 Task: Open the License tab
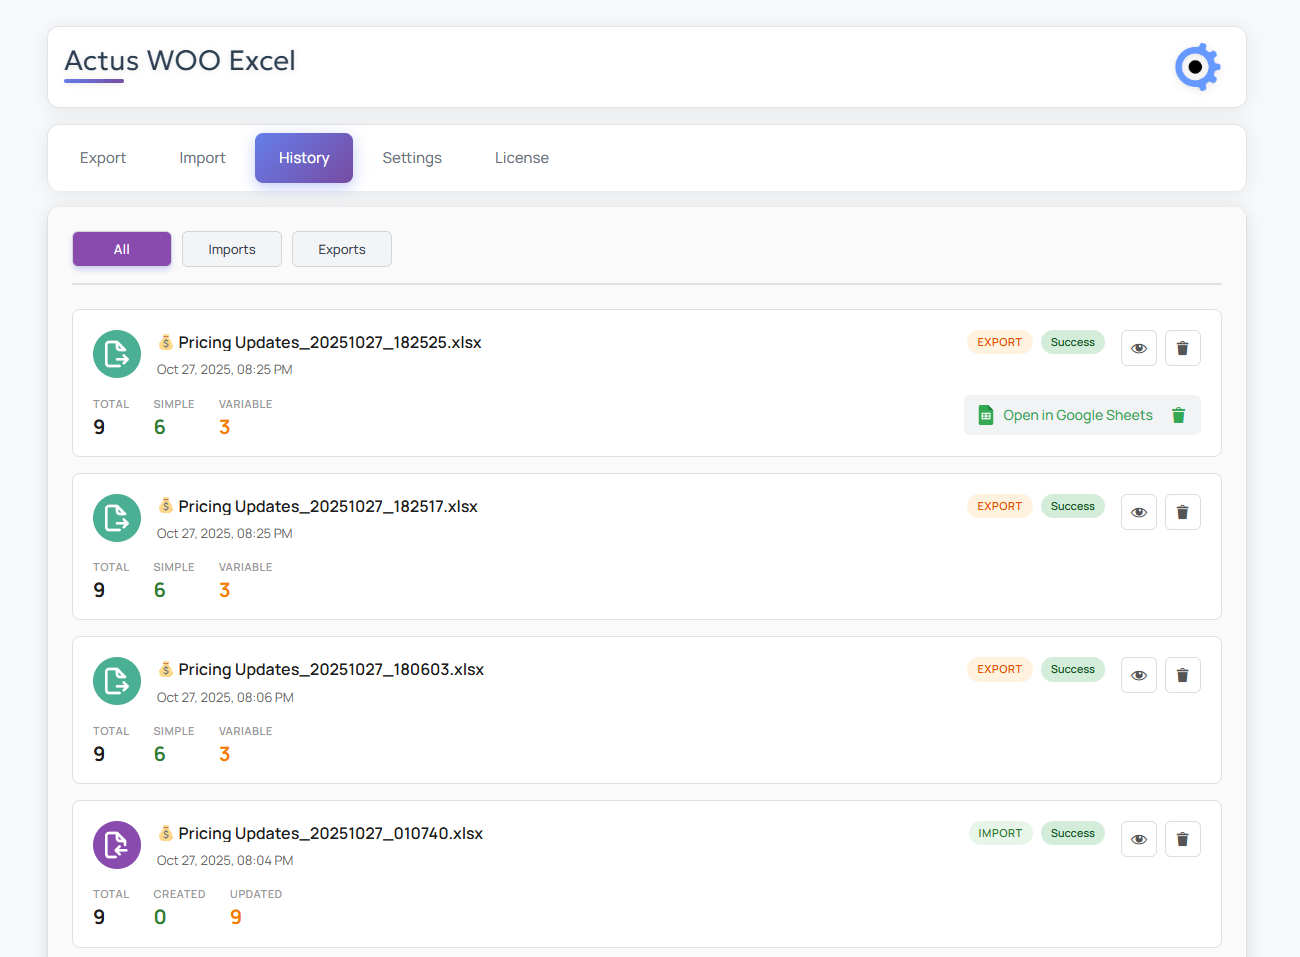coord(521,157)
